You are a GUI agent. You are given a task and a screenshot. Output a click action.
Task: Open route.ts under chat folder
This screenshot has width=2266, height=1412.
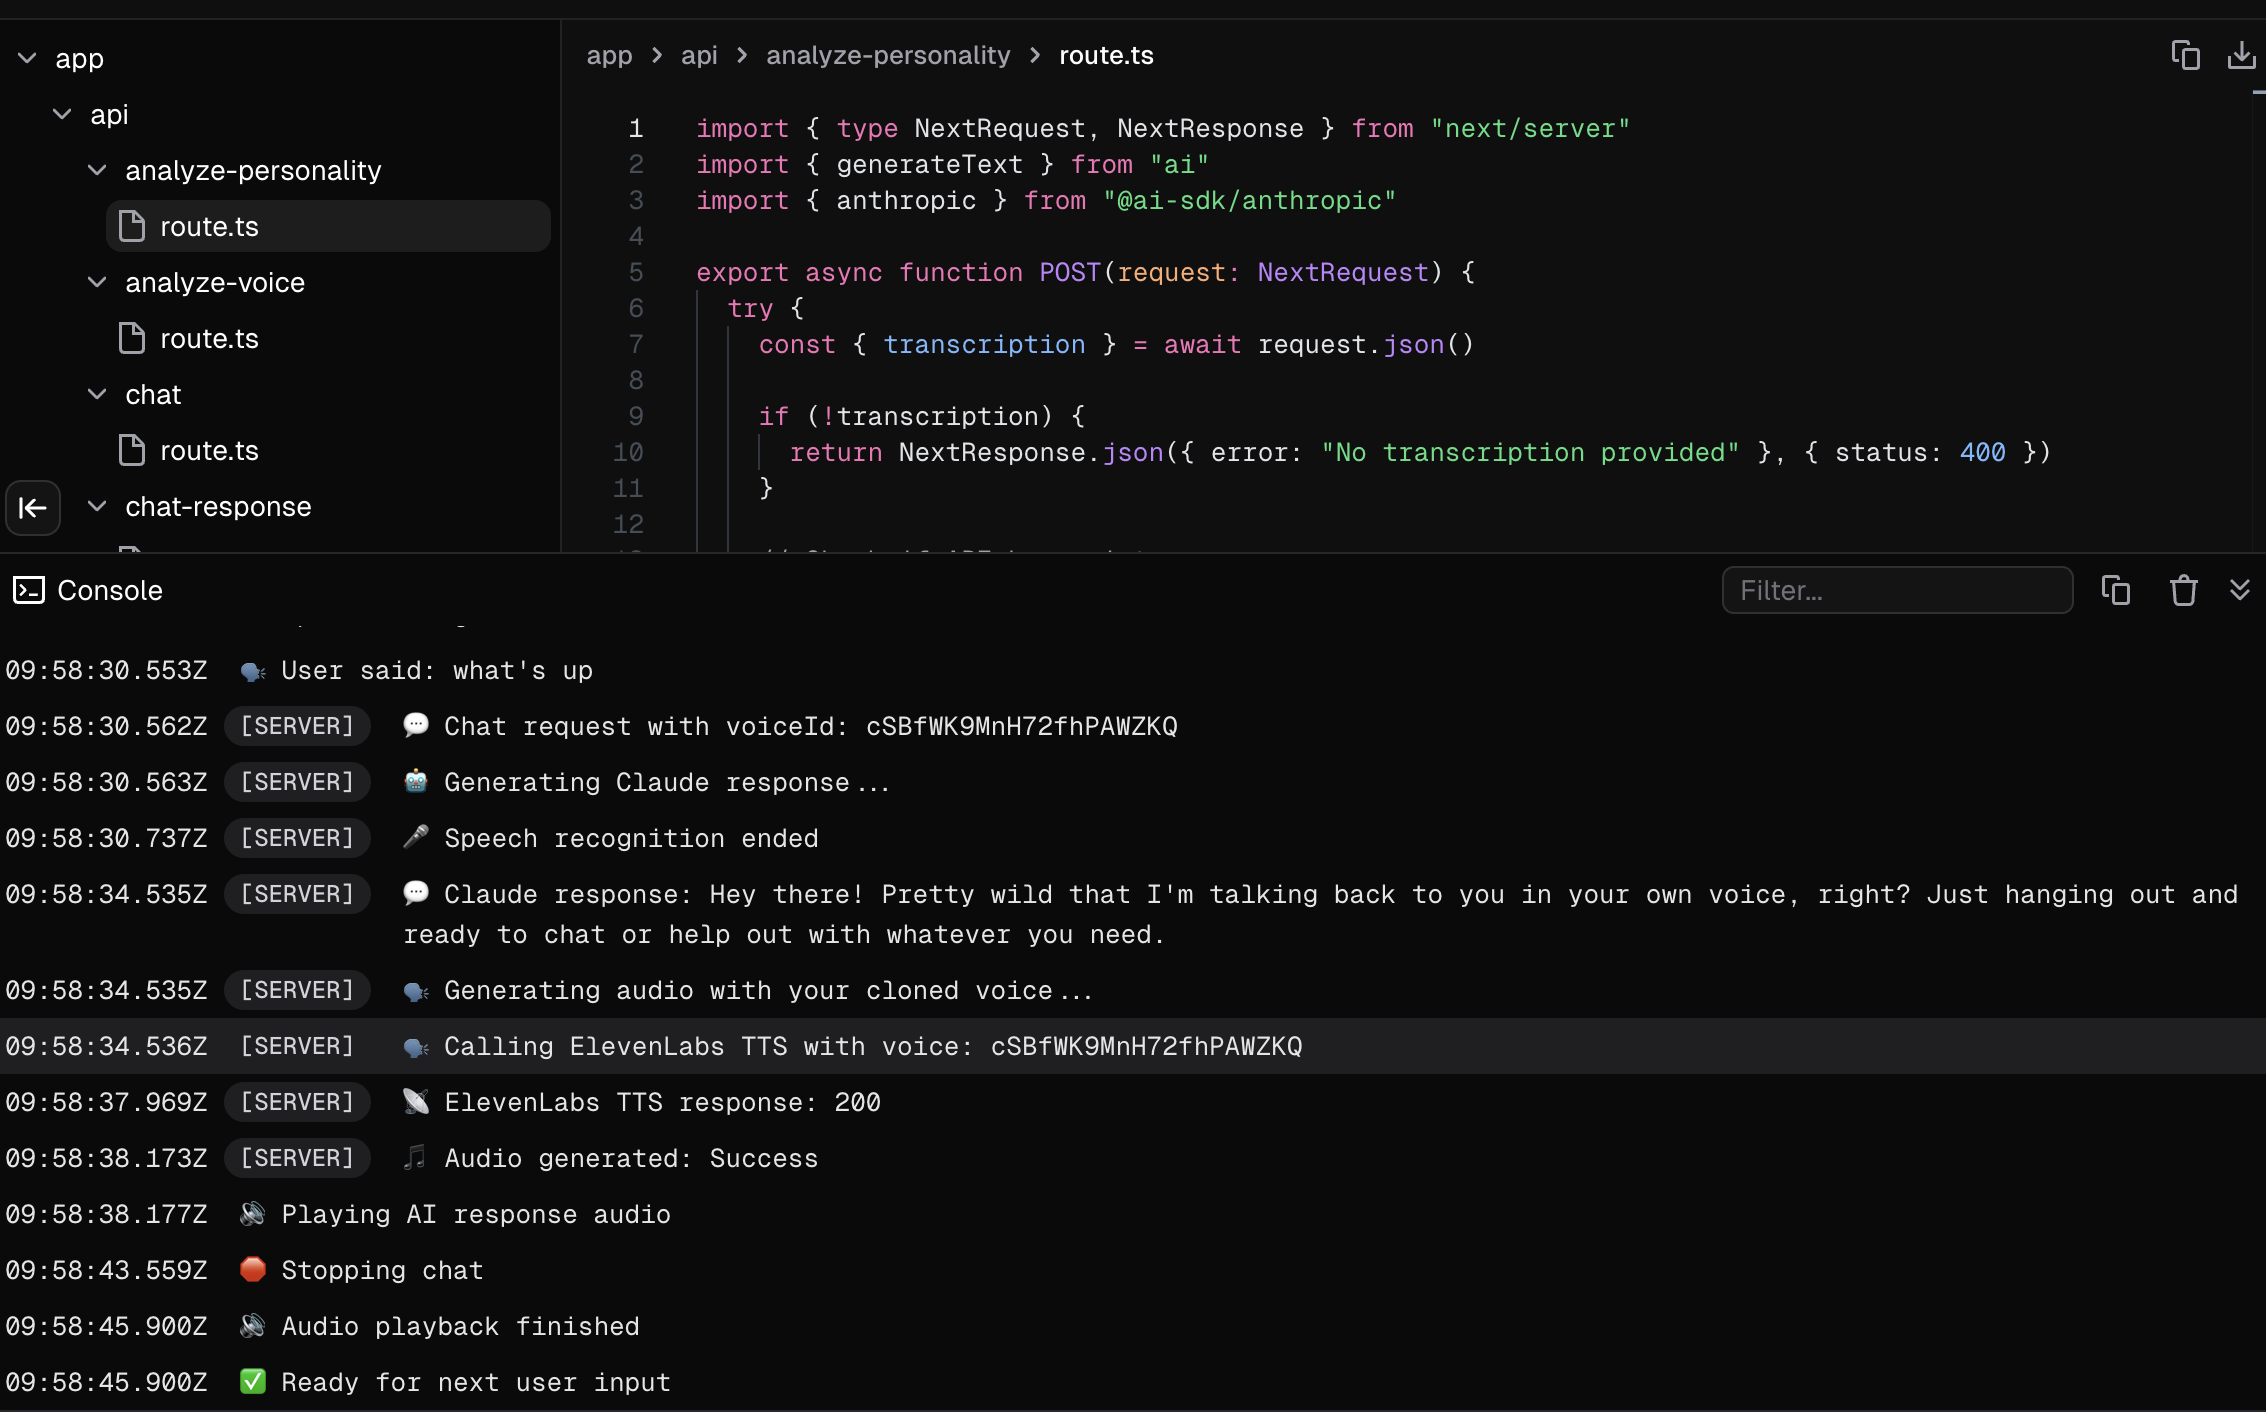click(x=209, y=451)
